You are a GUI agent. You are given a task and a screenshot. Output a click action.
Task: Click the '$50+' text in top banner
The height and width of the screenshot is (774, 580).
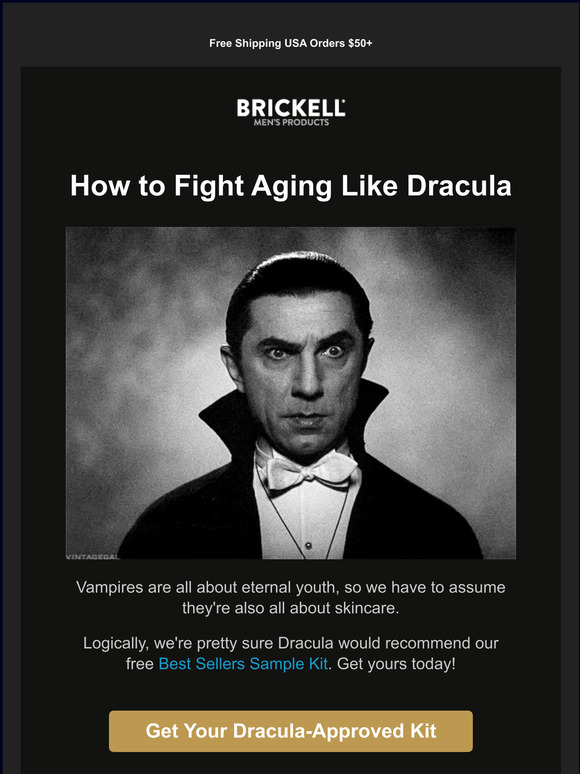(360, 43)
